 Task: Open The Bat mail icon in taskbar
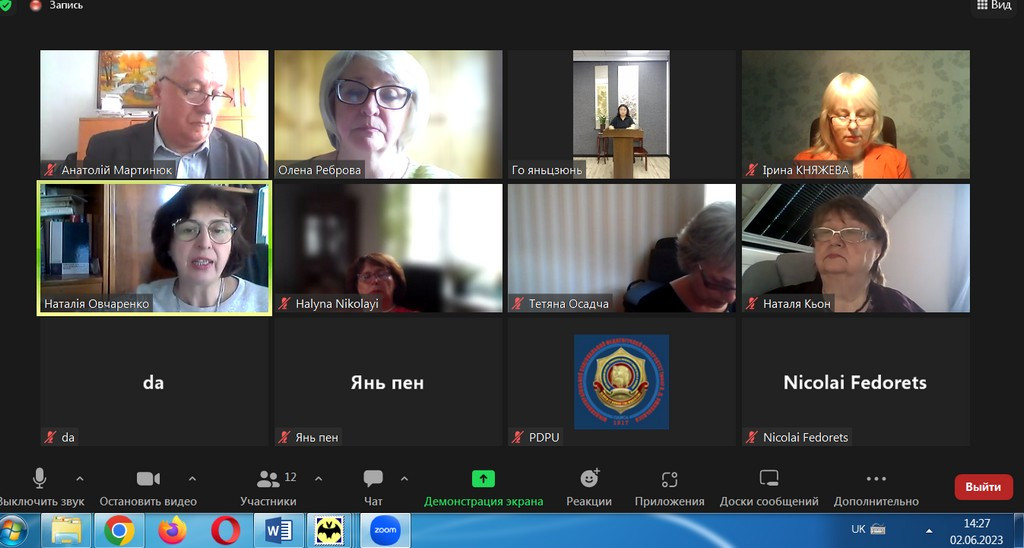click(330, 530)
